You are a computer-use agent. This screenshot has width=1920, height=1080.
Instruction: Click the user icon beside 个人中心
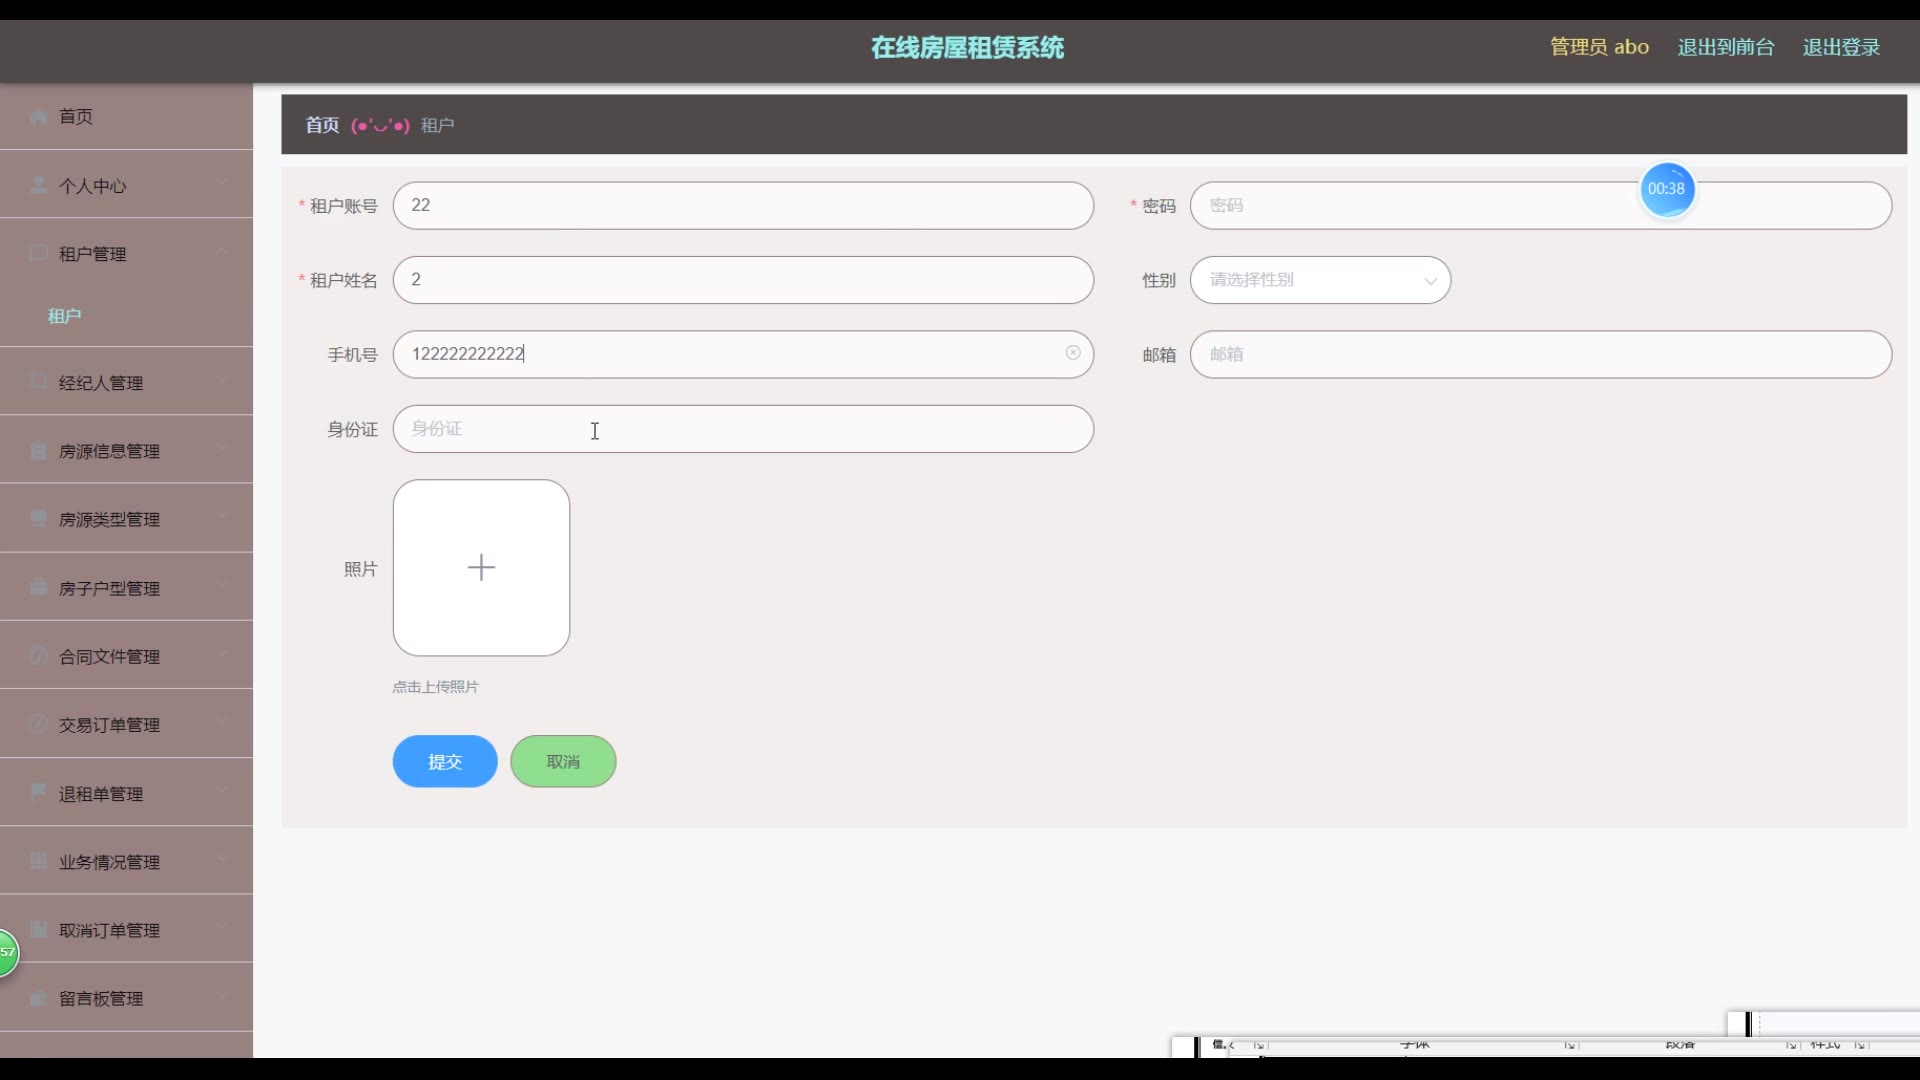coord(39,186)
